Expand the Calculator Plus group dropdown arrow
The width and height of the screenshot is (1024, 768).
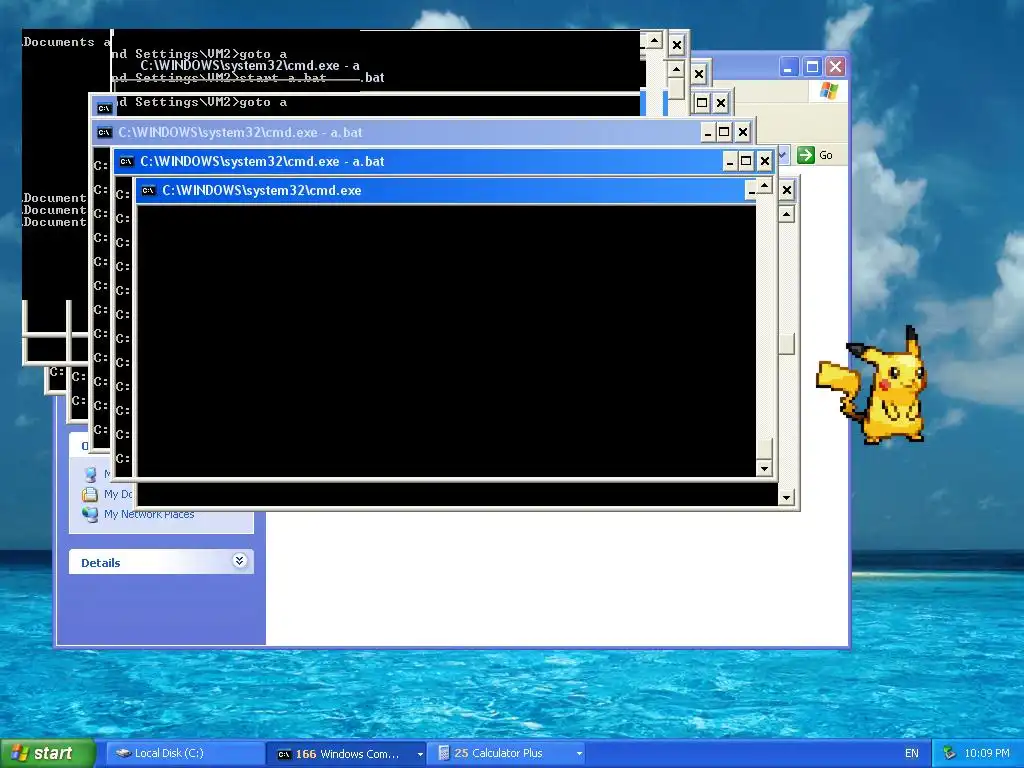coord(579,754)
